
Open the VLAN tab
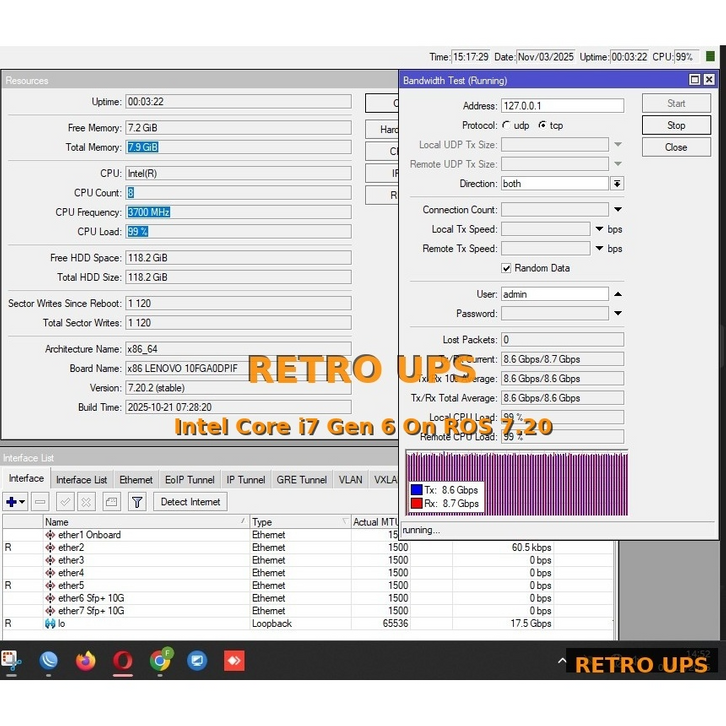350,480
